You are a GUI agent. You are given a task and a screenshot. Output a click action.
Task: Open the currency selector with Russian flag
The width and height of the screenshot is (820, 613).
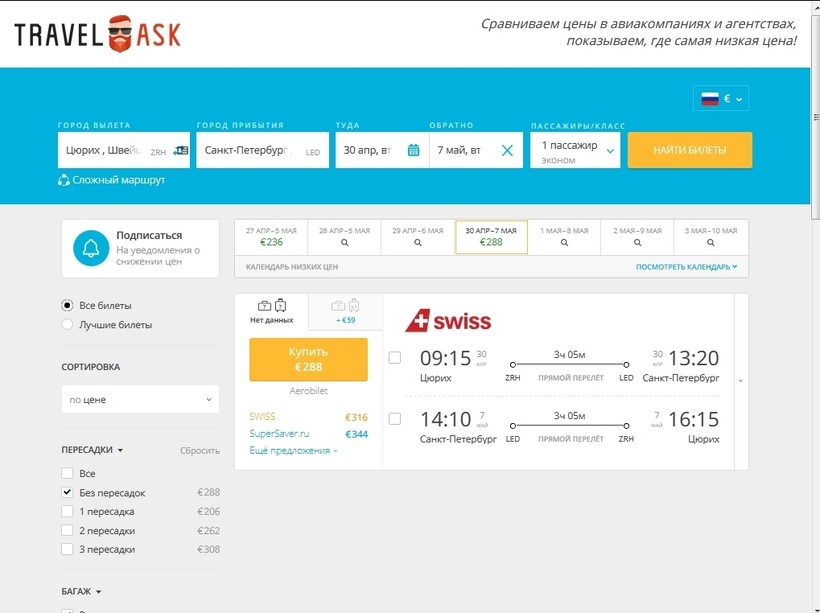720,99
